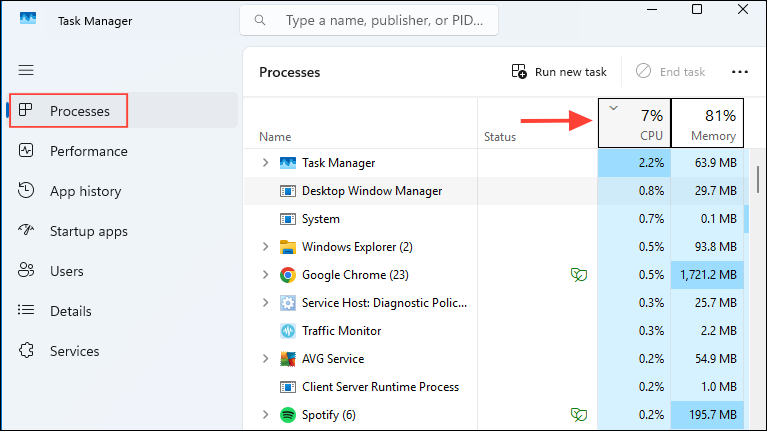Click the Task Manager app icon in title bar
The image size is (767, 431).
click(28, 19)
